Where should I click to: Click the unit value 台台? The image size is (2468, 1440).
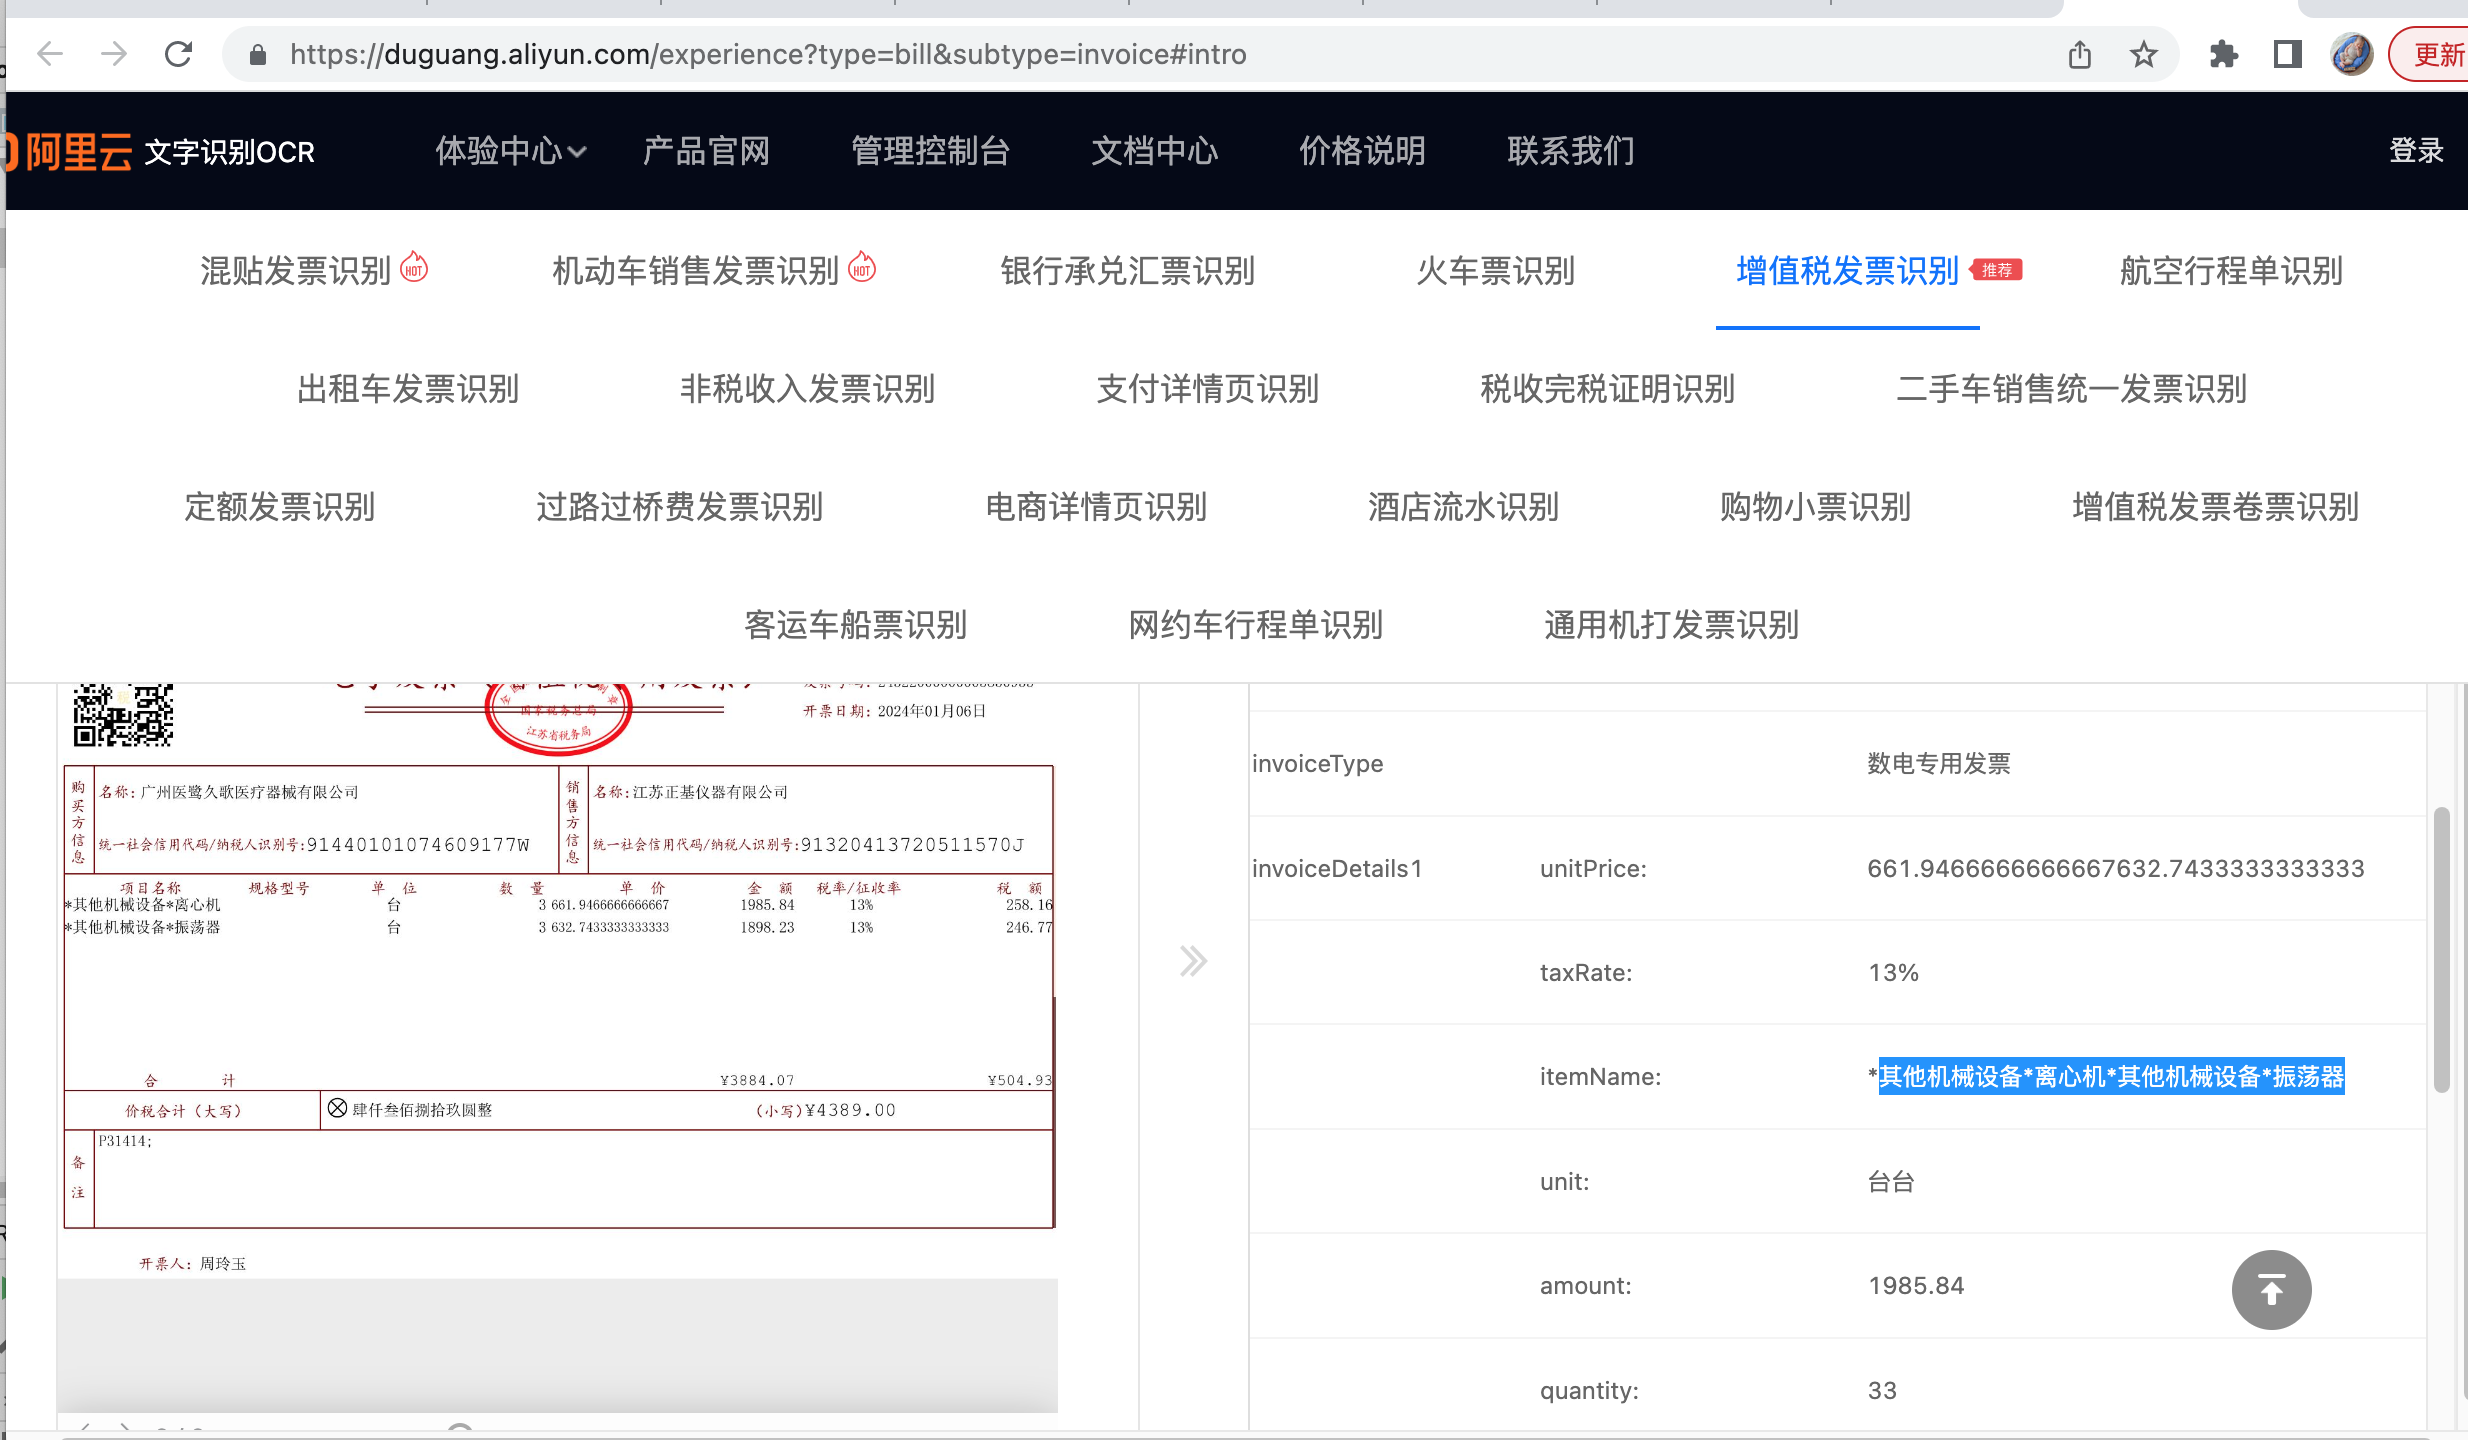click(x=1891, y=1181)
